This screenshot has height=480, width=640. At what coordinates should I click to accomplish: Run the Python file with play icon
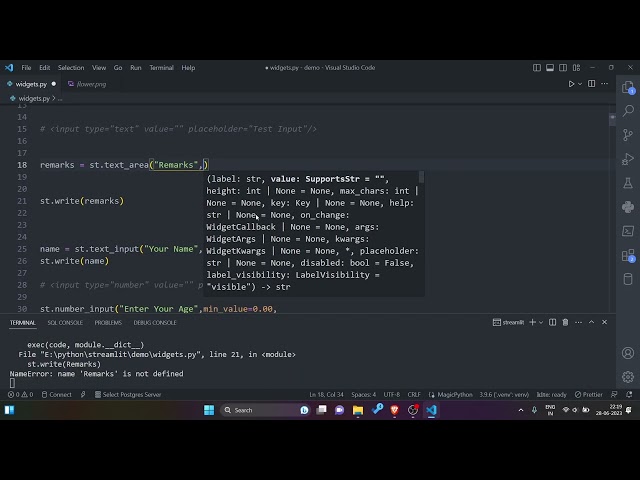click(x=571, y=84)
